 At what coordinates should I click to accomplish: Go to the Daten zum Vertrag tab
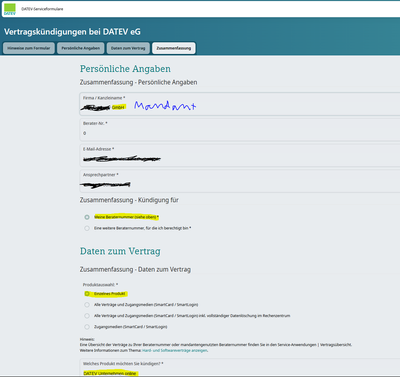pyautogui.click(x=128, y=48)
